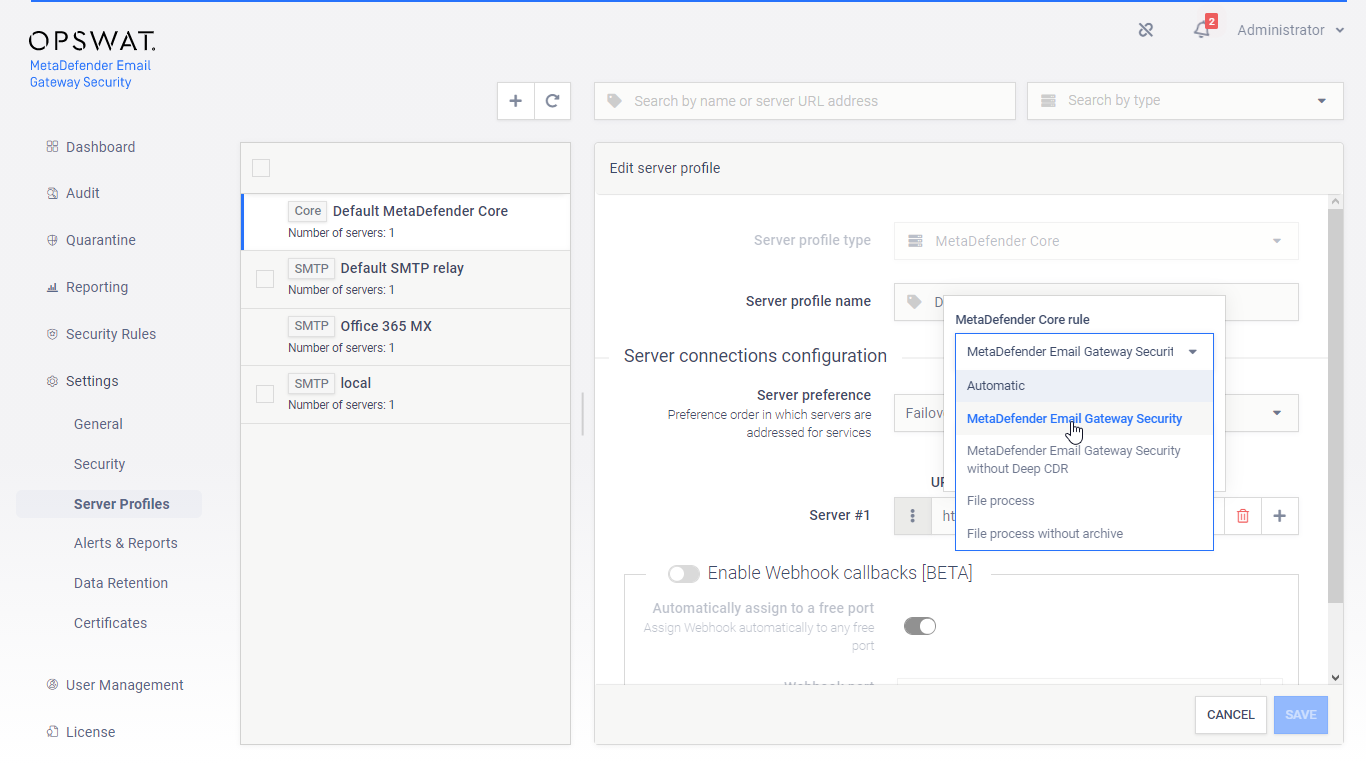This screenshot has height=768, width=1366.
Task: Open the Dashboard page
Action: click(100, 147)
